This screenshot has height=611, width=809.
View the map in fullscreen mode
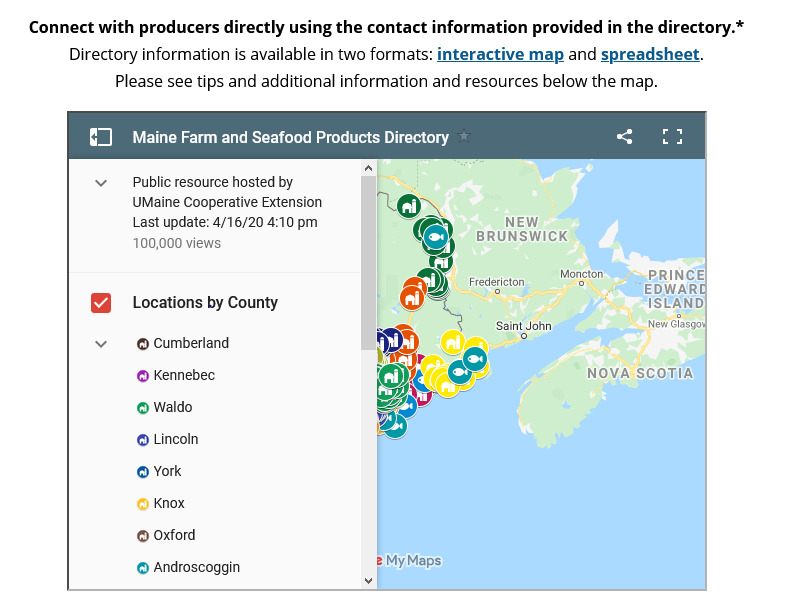point(672,137)
